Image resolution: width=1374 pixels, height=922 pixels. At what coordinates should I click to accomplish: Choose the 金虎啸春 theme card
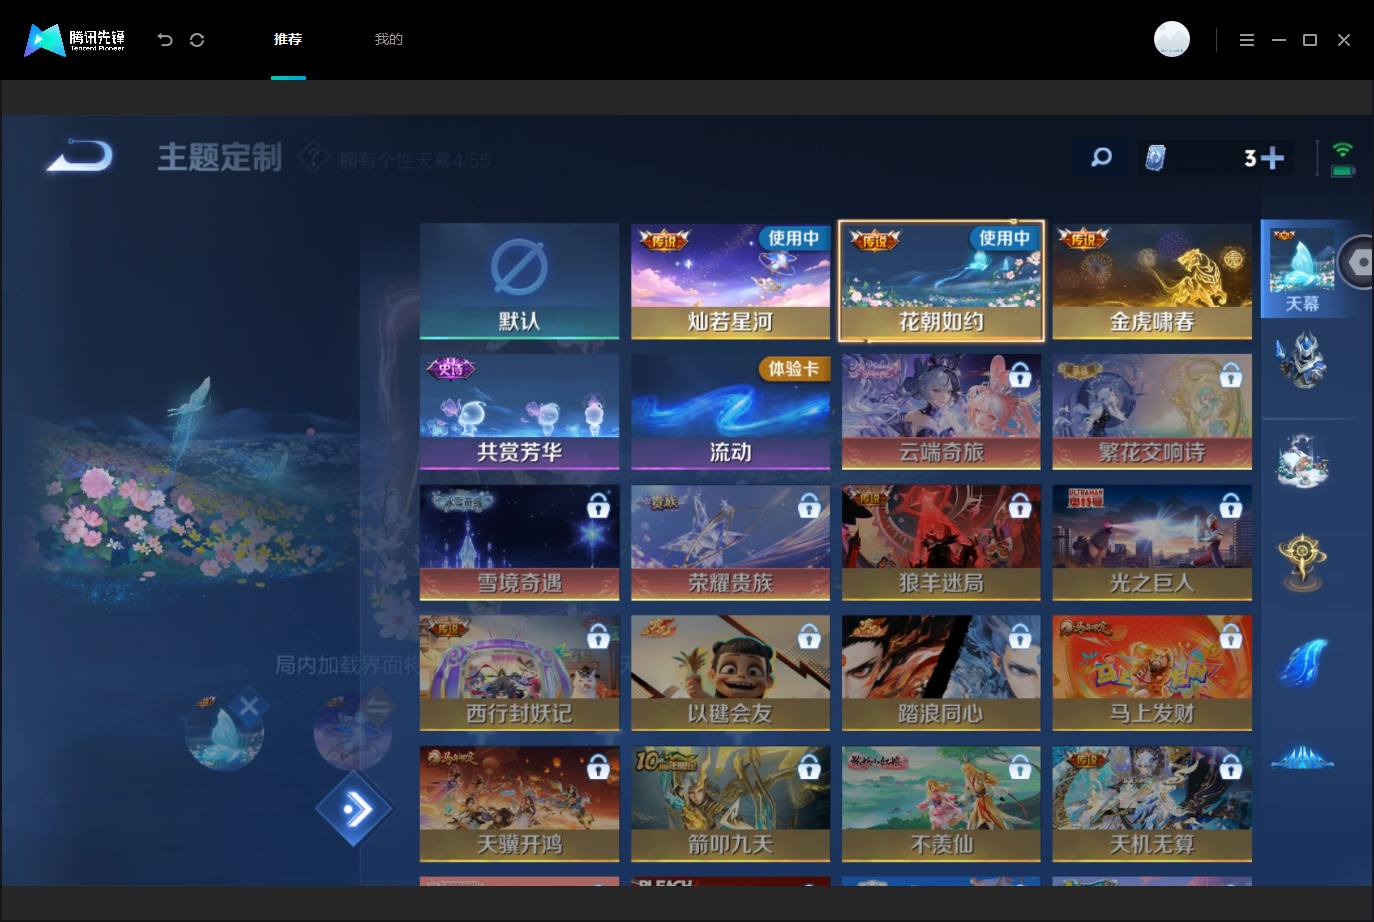tap(1152, 281)
